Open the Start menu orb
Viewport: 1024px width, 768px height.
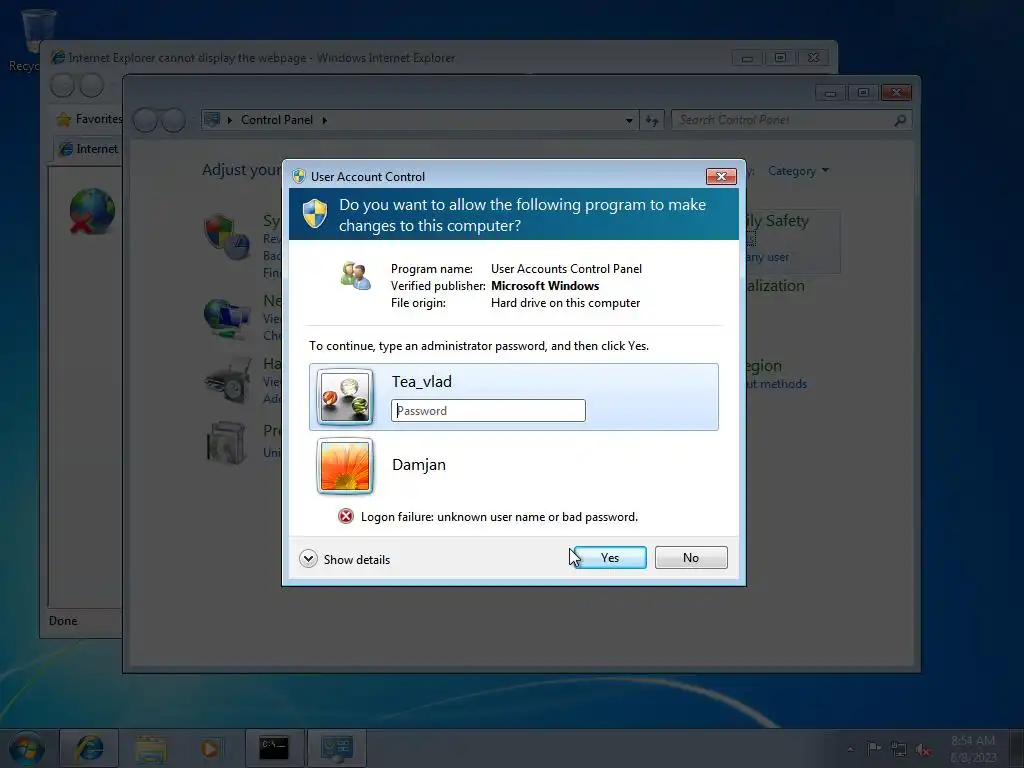(x=27, y=748)
